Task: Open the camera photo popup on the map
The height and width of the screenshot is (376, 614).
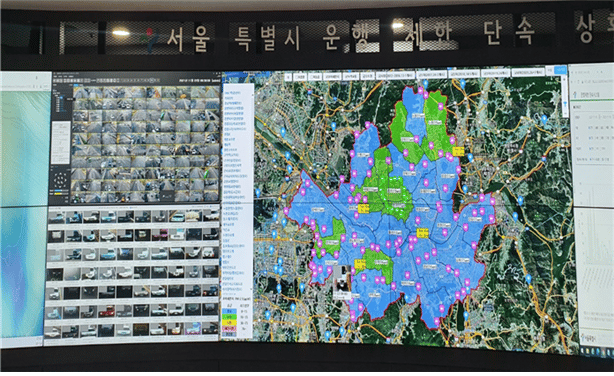Action: [343, 282]
